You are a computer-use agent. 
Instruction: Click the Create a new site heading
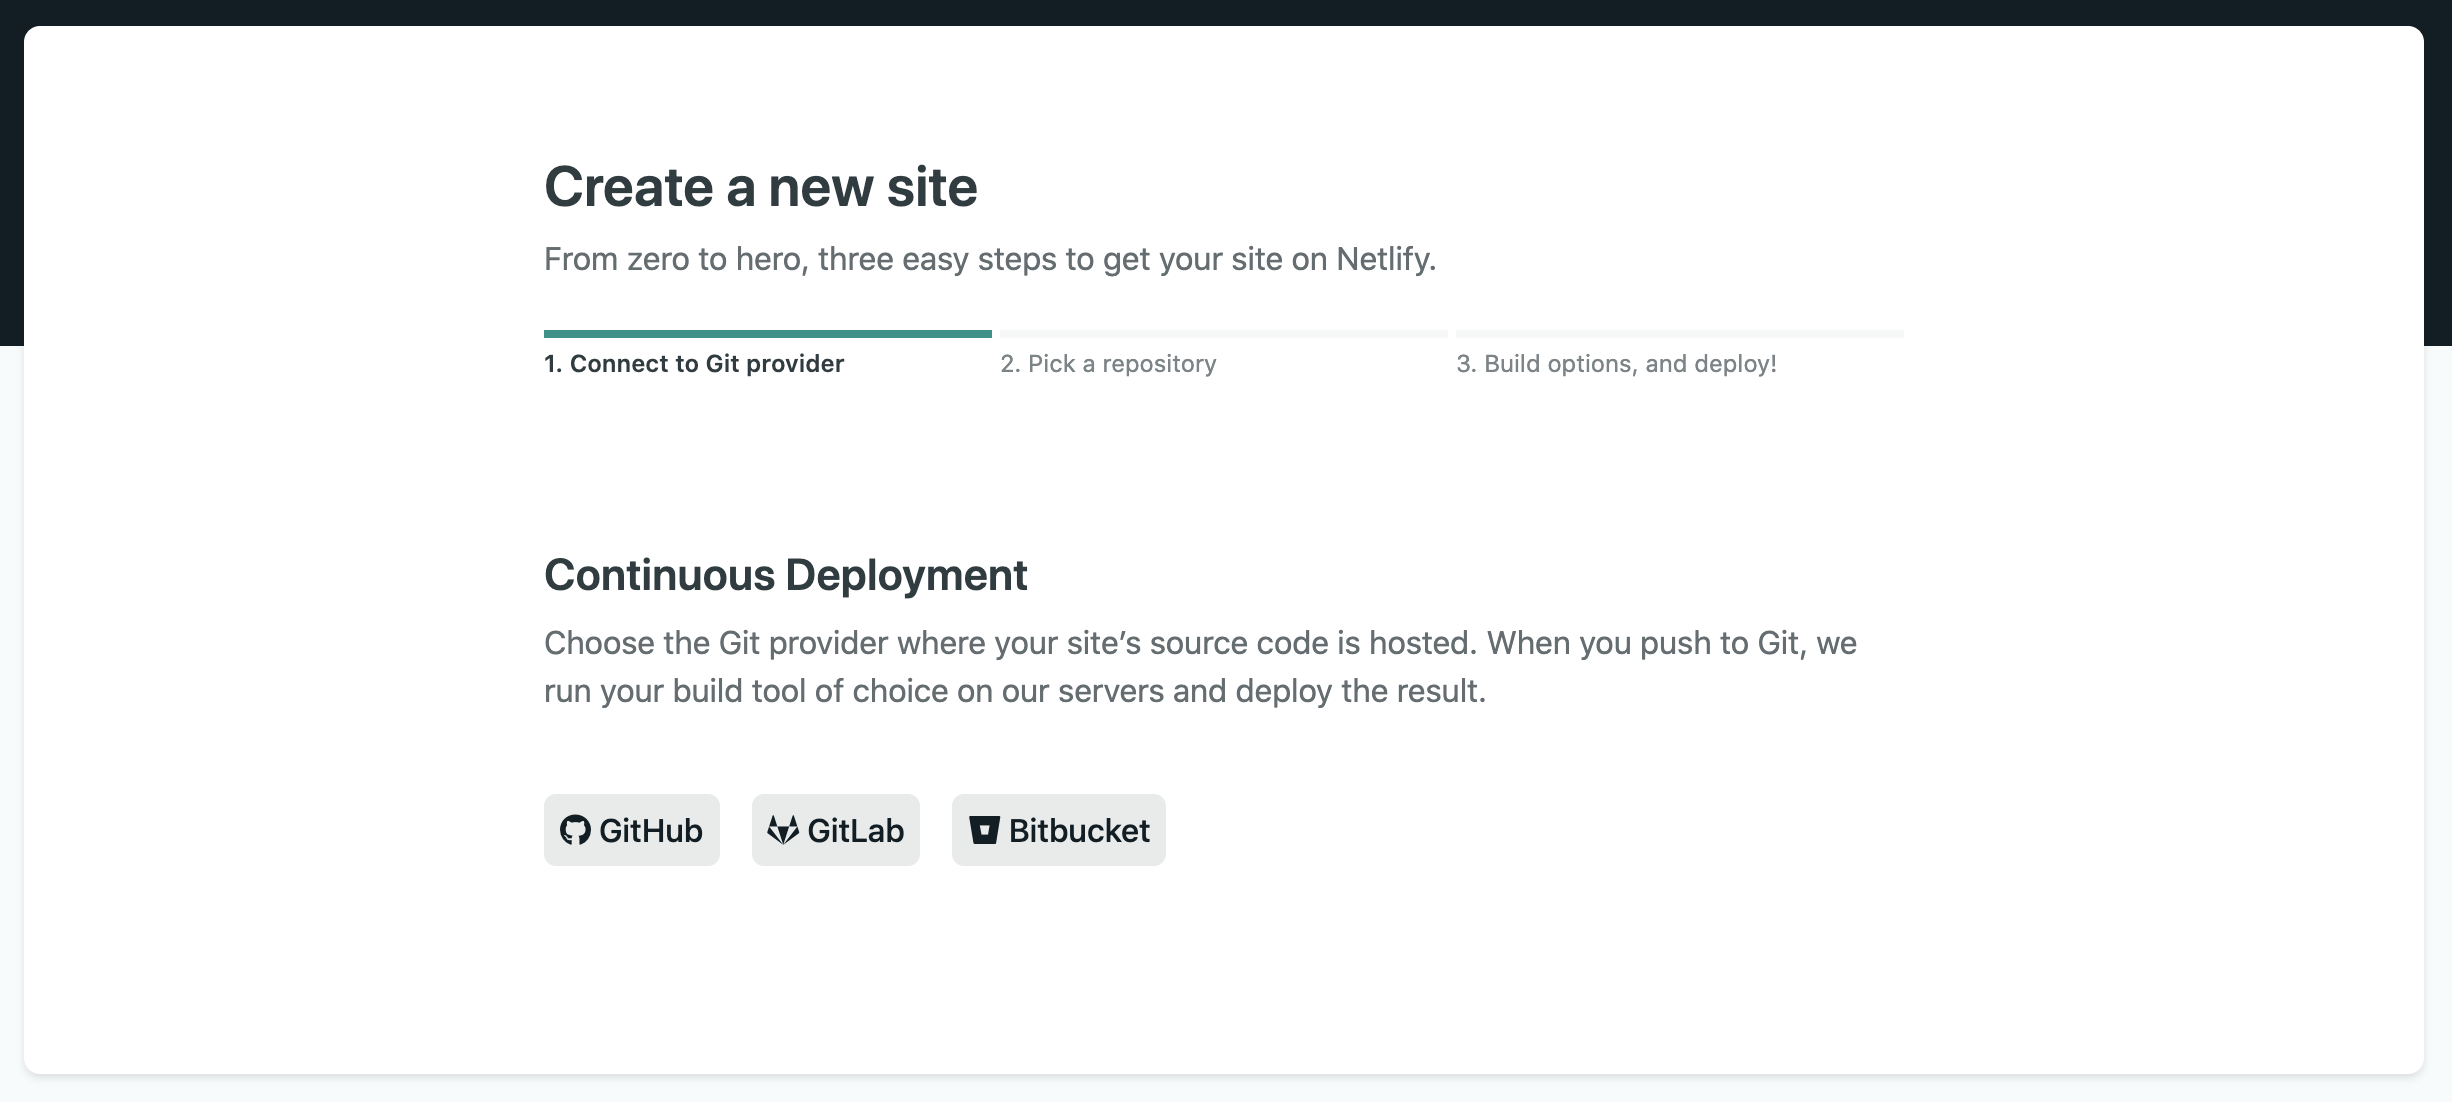pyautogui.click(x=760, y=187)
